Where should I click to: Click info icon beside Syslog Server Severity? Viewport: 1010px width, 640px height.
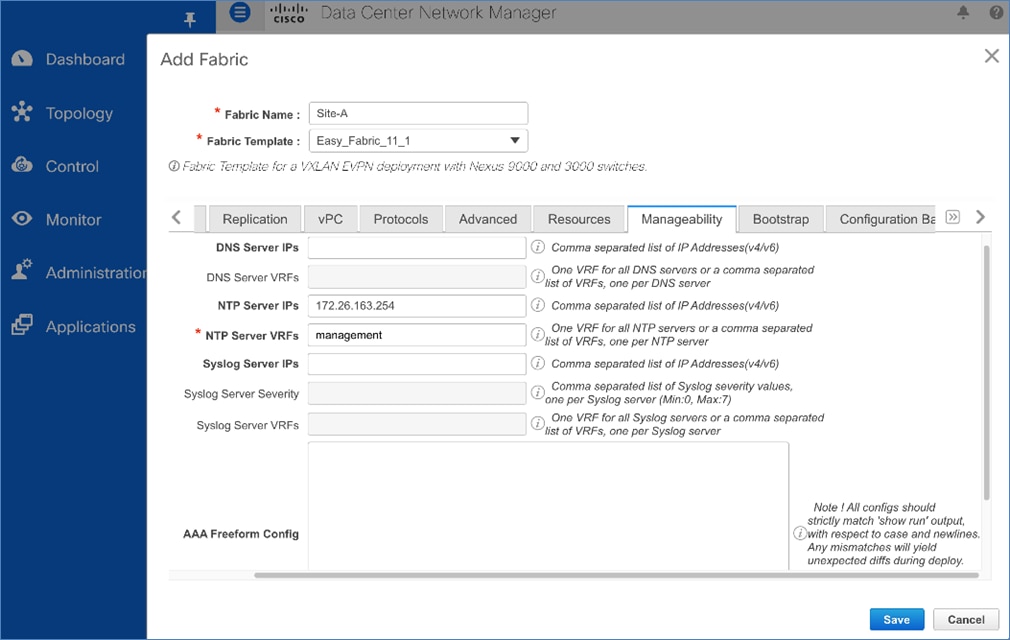click(537, 392)
